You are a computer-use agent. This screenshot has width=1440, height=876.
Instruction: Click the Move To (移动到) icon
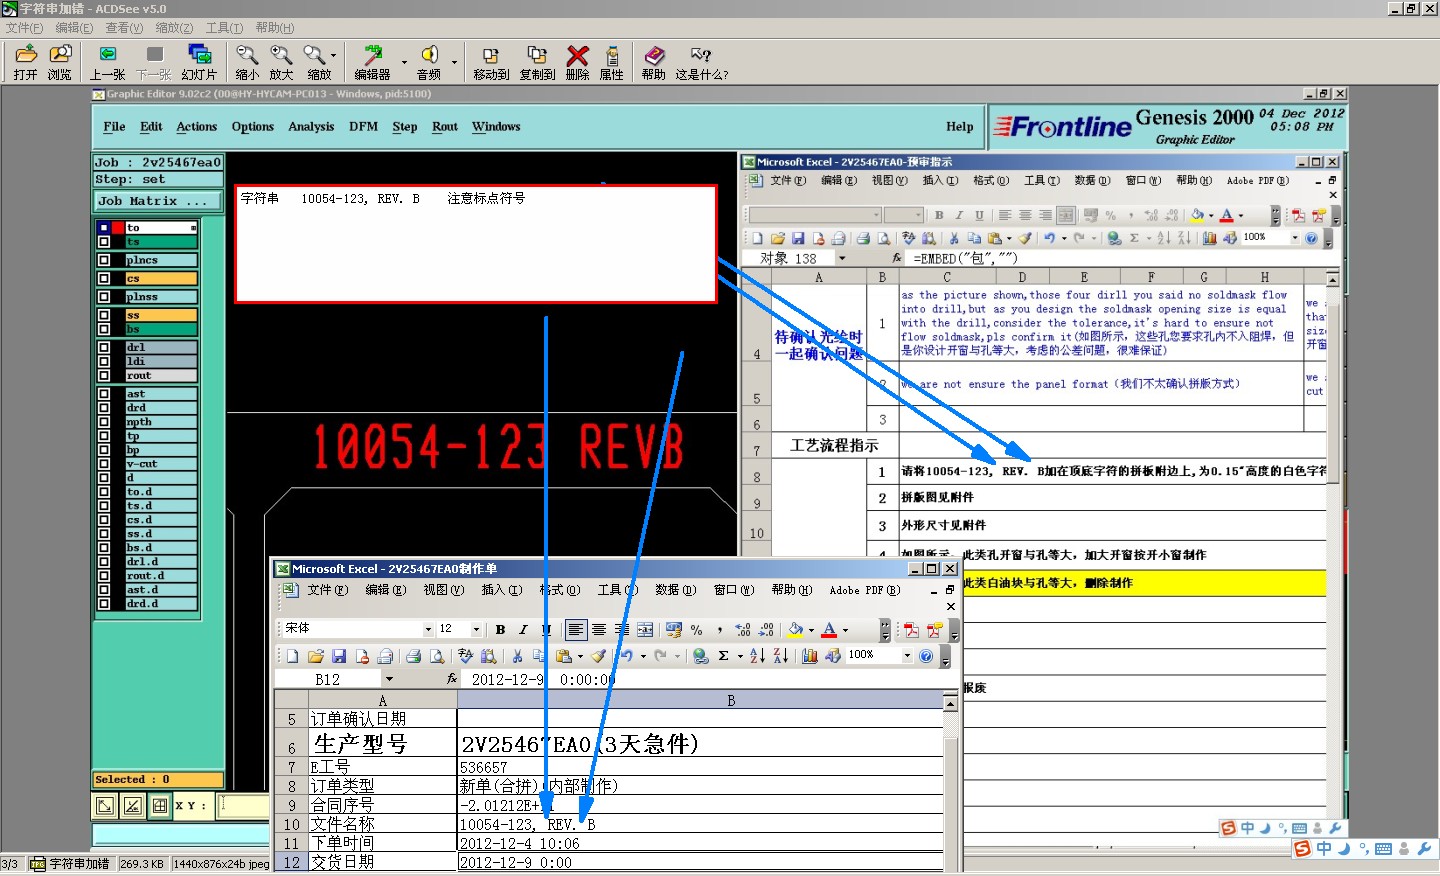point(491,62)
